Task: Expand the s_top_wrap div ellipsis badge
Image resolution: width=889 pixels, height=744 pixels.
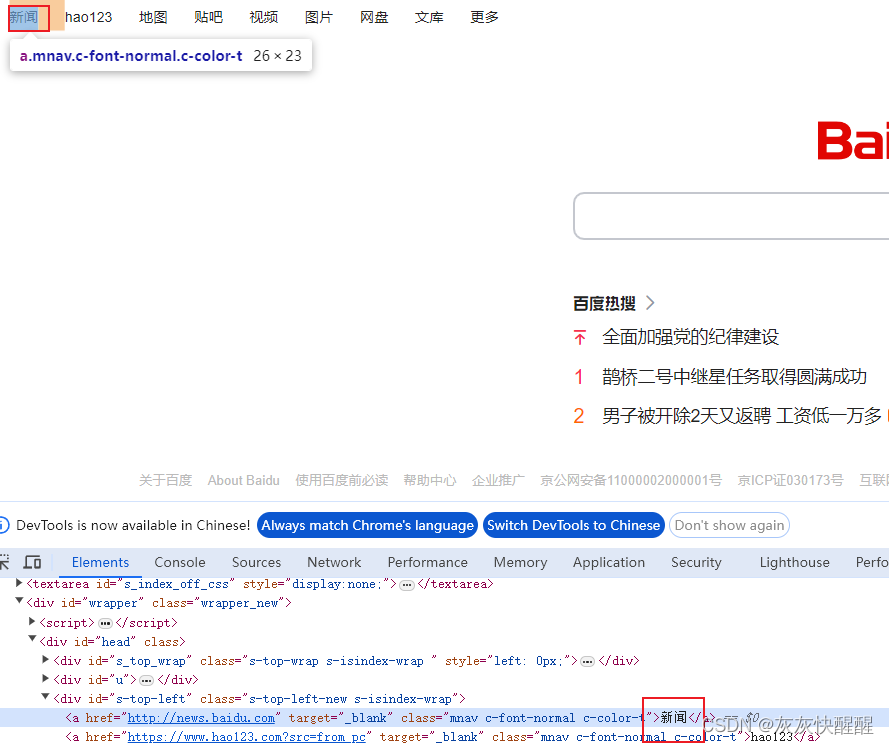Action: point(588,661)
